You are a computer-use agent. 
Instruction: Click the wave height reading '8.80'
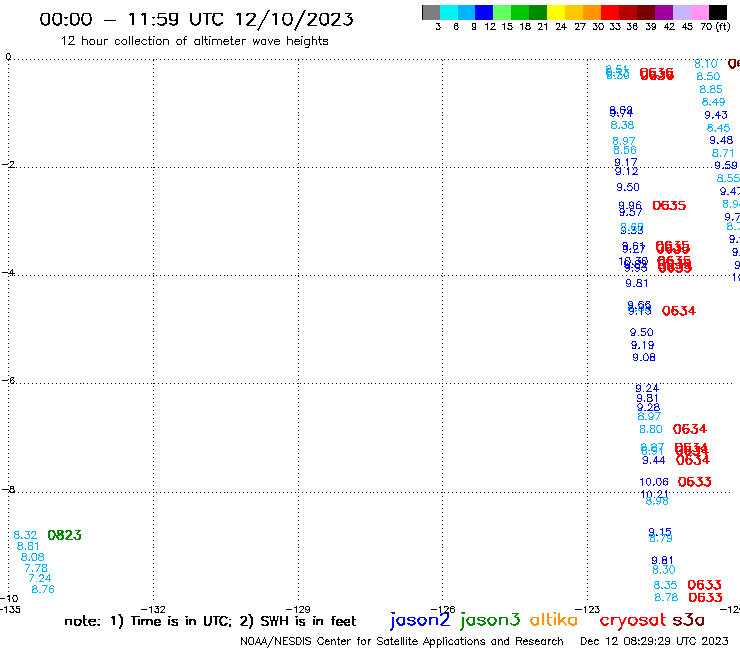pyautogui.click(x=651, y=430)
